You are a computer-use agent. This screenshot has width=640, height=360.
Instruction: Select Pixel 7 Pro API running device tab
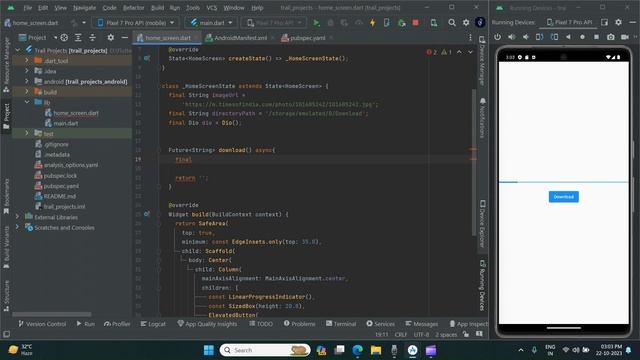[569, 22]
